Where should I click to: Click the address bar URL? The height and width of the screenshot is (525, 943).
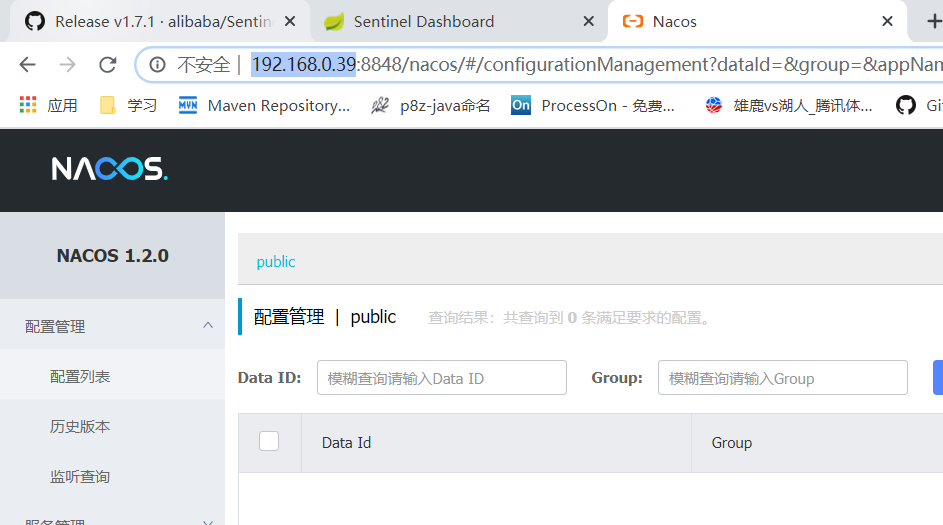click(x=597, y=64)
